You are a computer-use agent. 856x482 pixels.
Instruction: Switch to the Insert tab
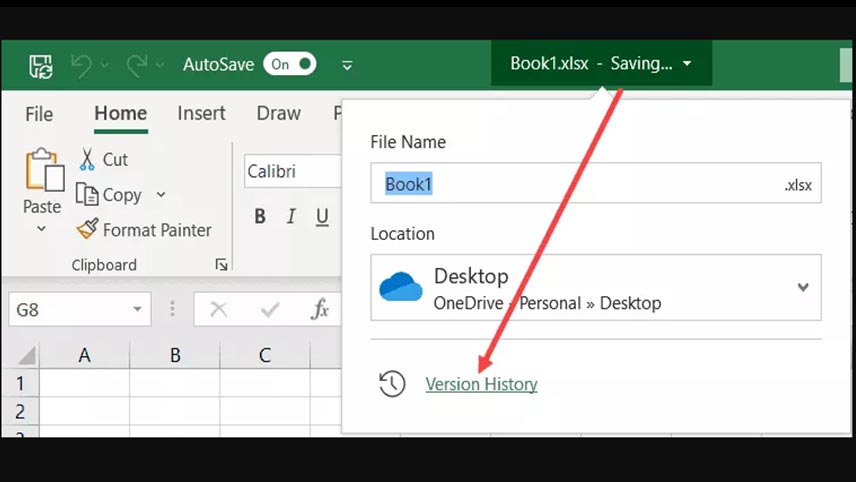click(201, 114)
